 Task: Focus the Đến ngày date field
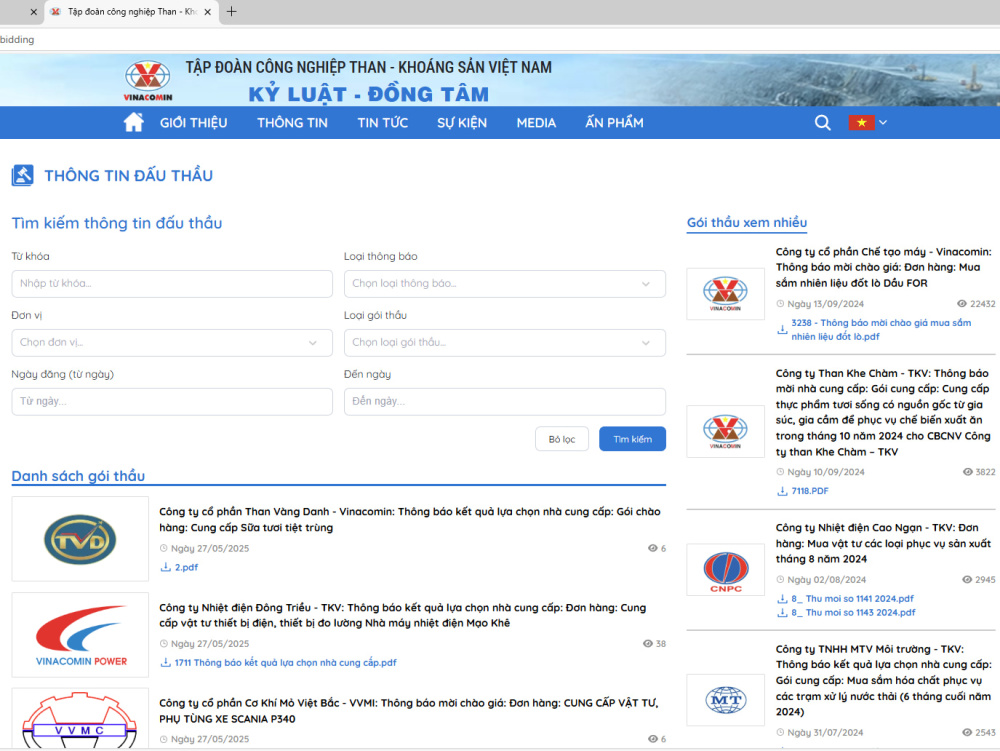(504, 402)
